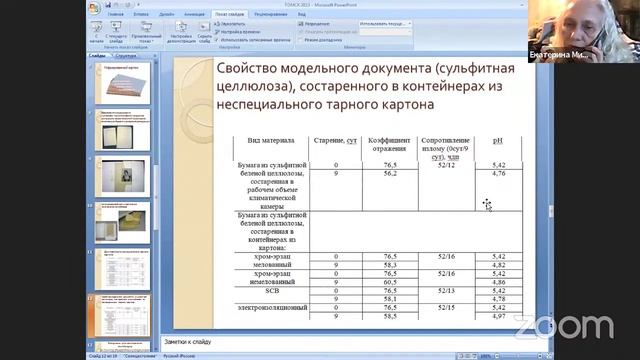Click slide counter in status bar
The image size is (640, 360).
coord(103,356)
